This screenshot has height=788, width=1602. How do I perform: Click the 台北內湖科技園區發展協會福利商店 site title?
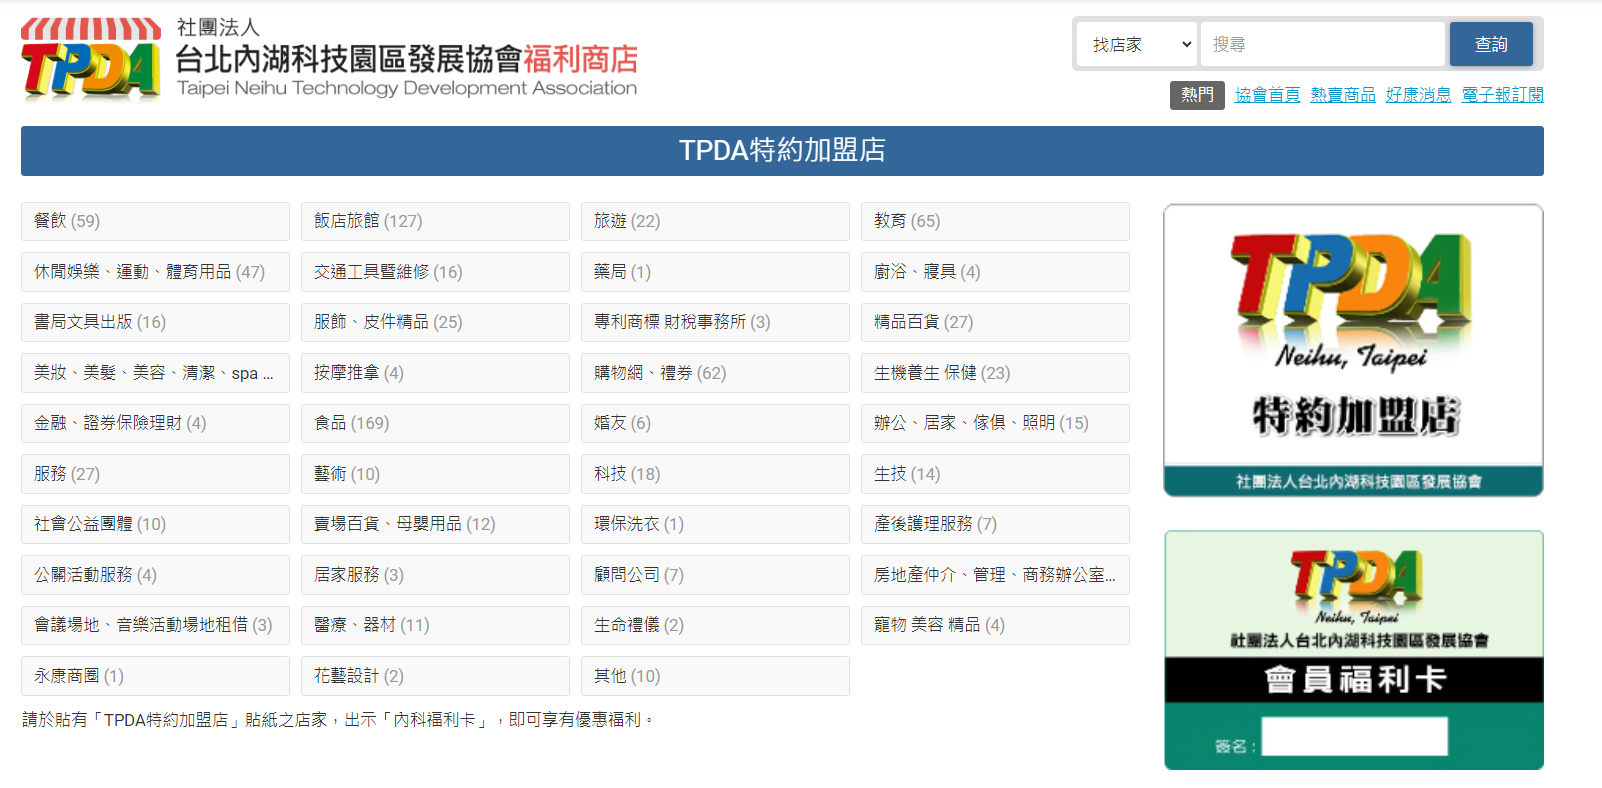click(x=407, y=60)
